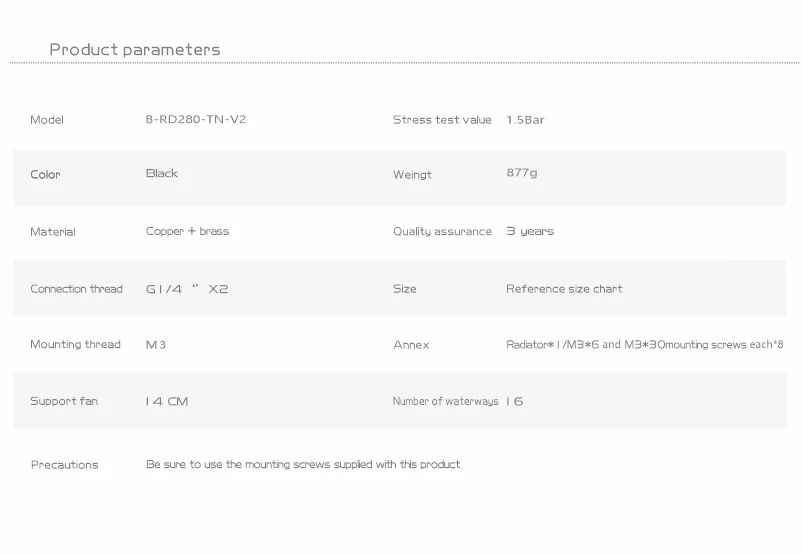This screenshot has width=802, height=554.
Task: Click the Mounting thread label
Action: click(x=75, y=345)
